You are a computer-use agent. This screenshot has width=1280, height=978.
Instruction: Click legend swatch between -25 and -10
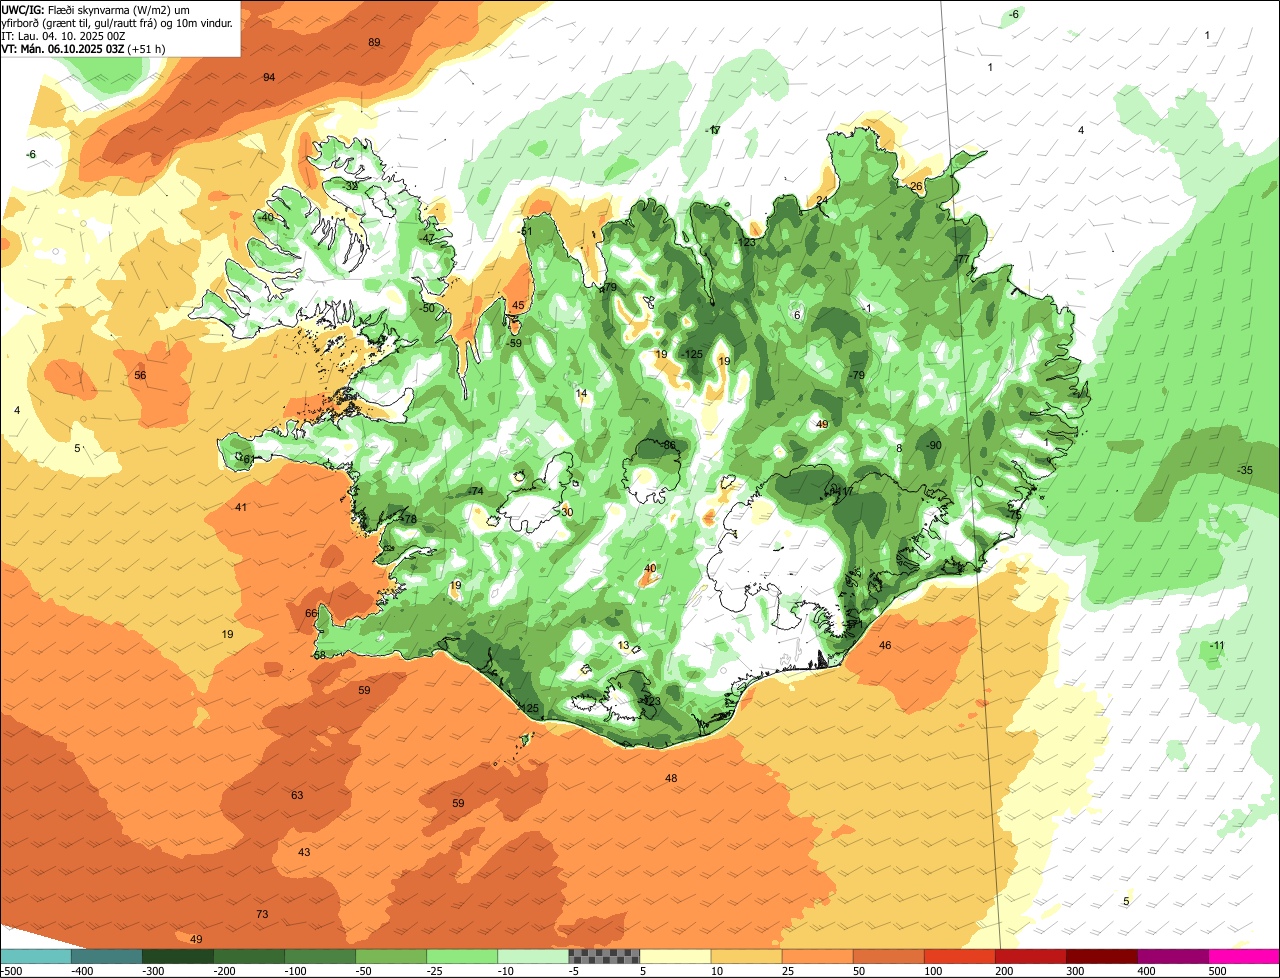tap(461, 956)
